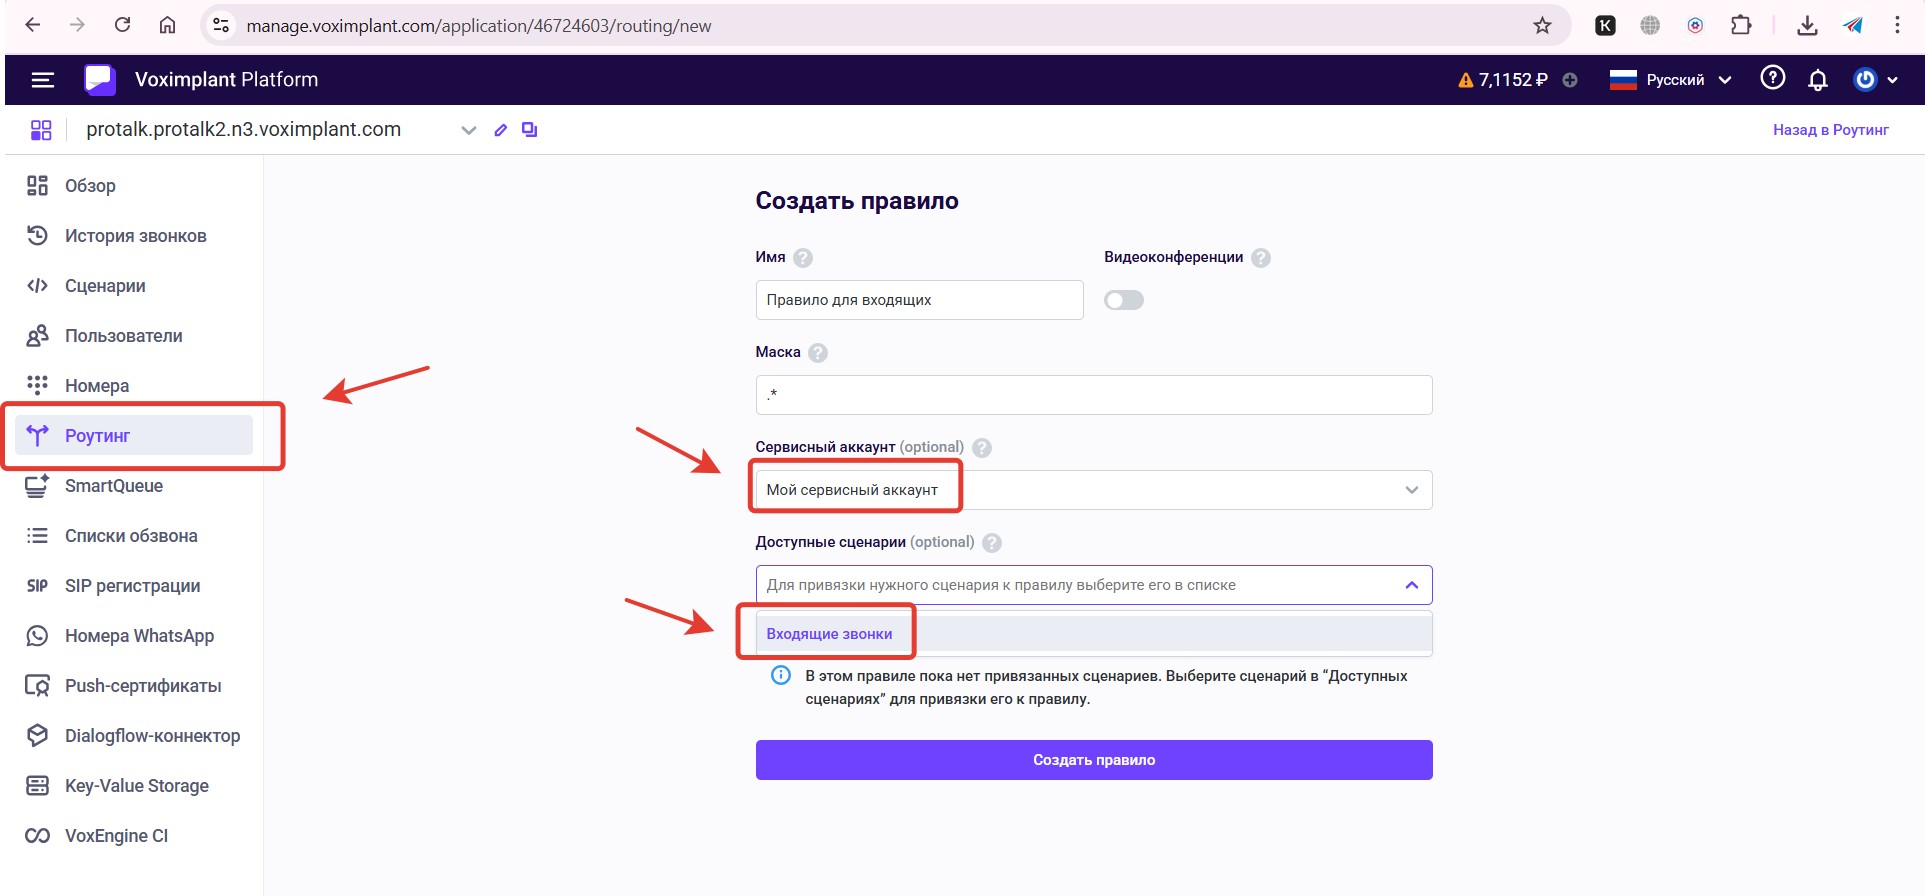Click the Маска pattern input field
Screen dimensions: 1925x896
[x=1093, y=395]
